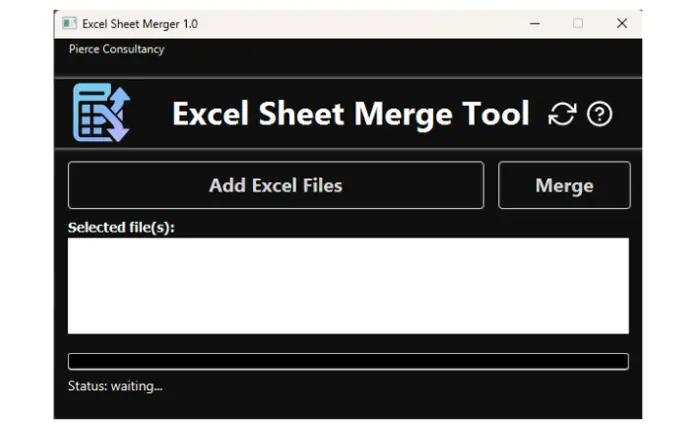Click the empty middle of the title bar

(x=361, y=24)
